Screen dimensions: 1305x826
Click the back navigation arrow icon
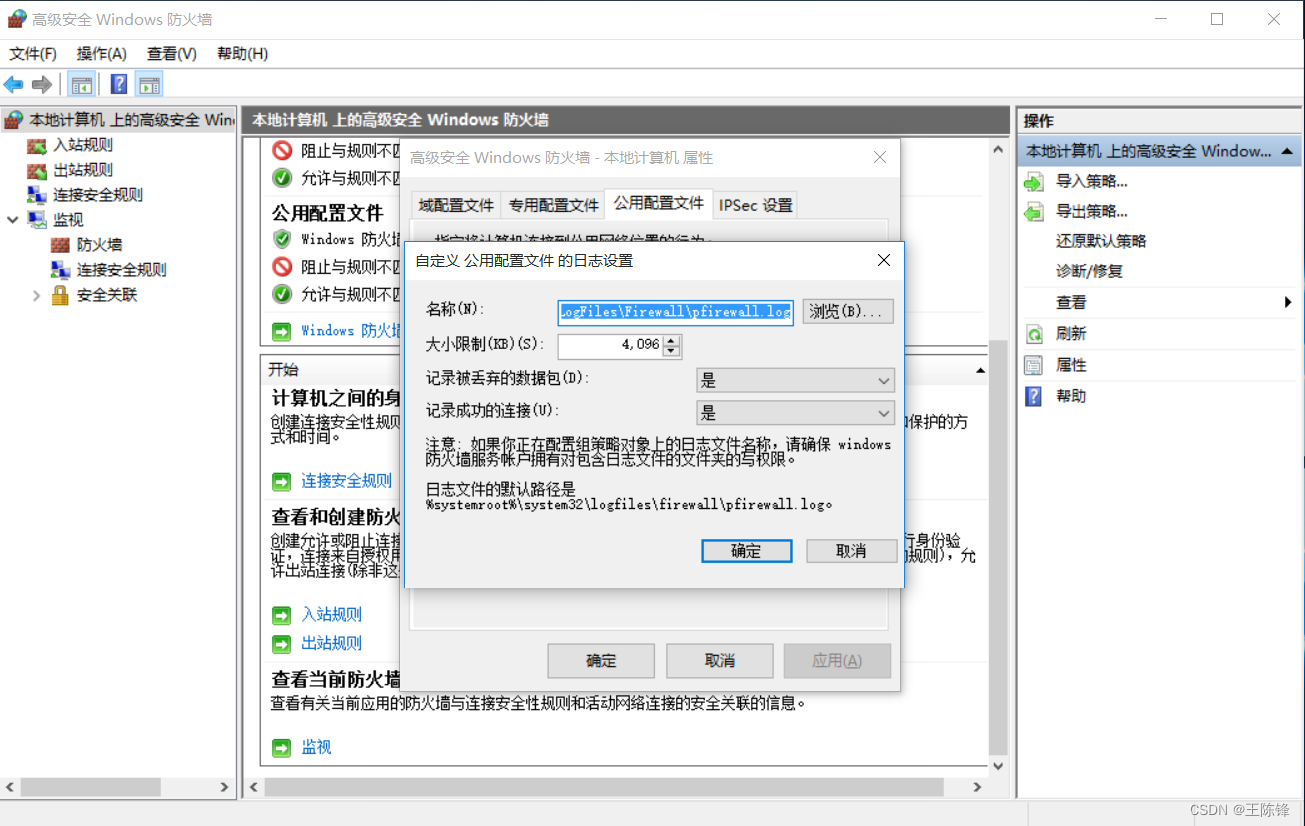click(x=13, y=83)
